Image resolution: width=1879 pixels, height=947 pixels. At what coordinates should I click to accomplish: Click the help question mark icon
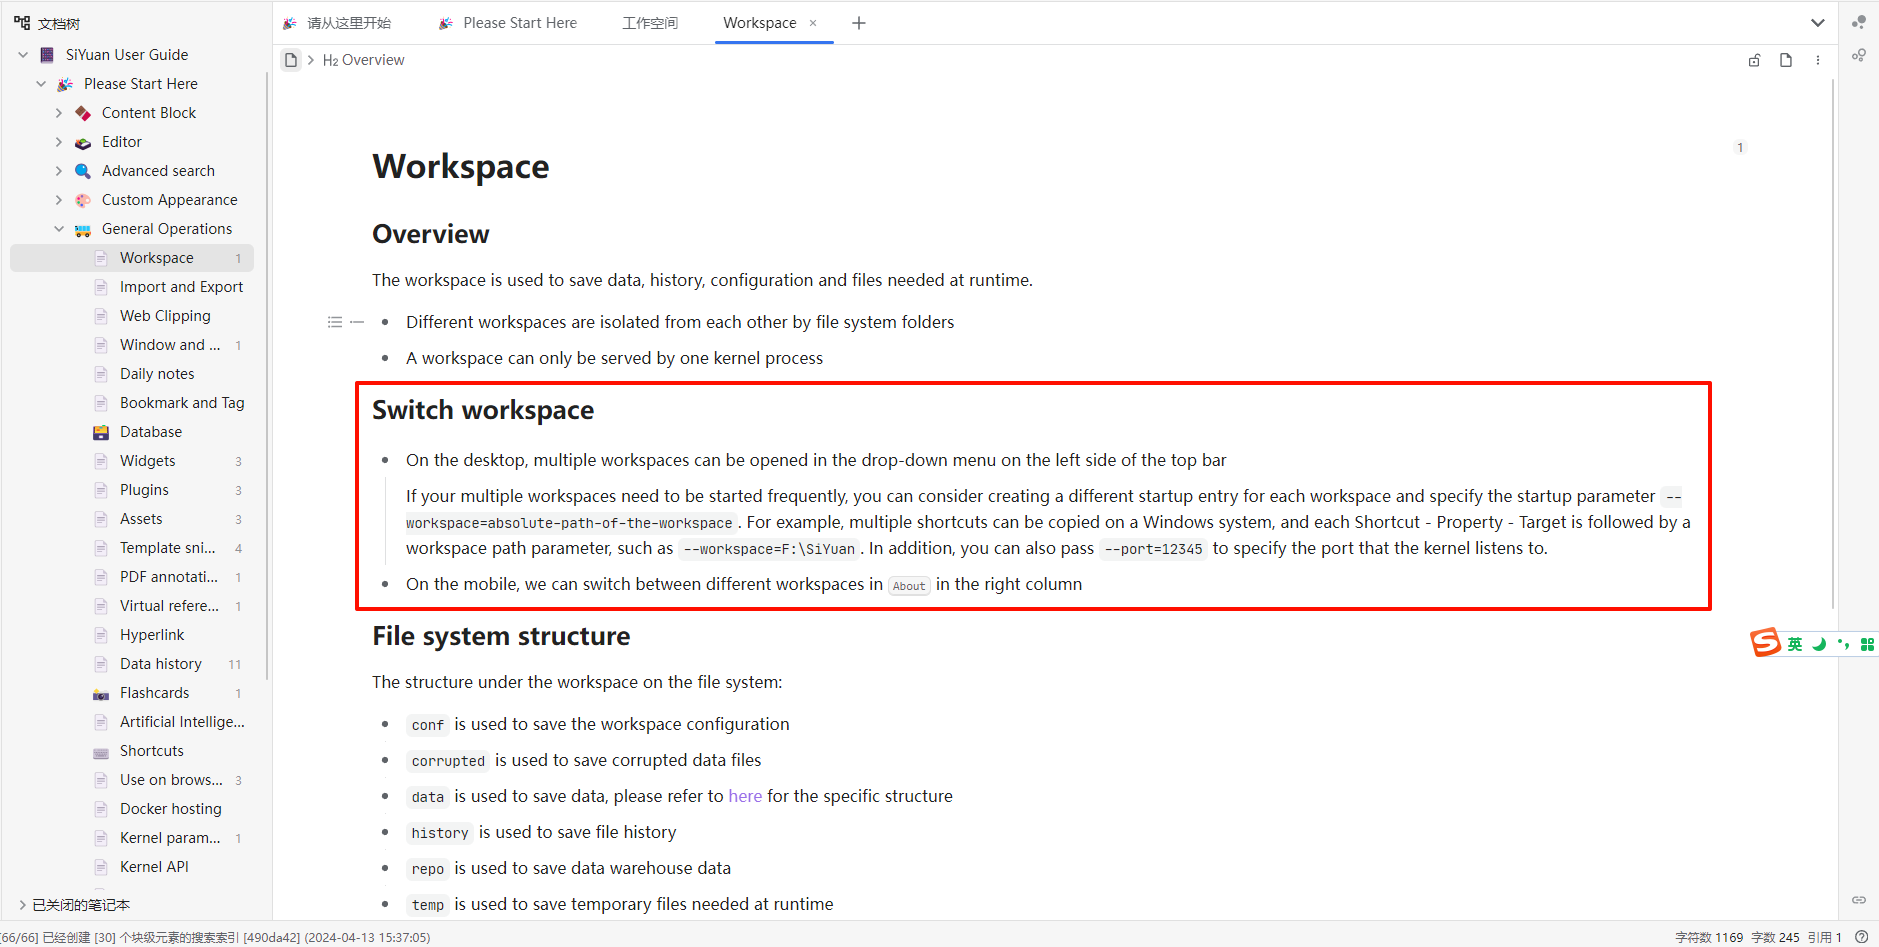(1861, 937)
